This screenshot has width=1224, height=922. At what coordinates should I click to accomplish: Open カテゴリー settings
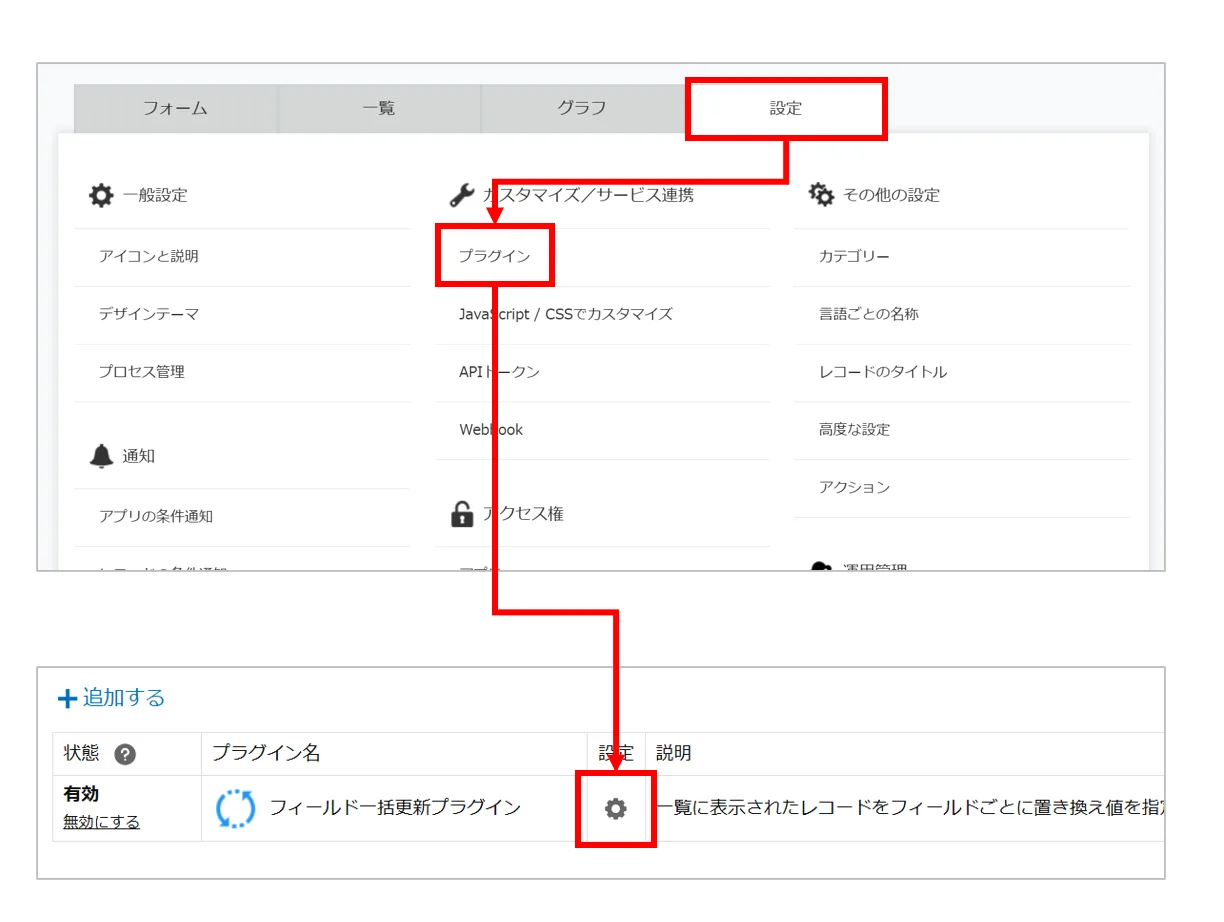pos(854,256)
